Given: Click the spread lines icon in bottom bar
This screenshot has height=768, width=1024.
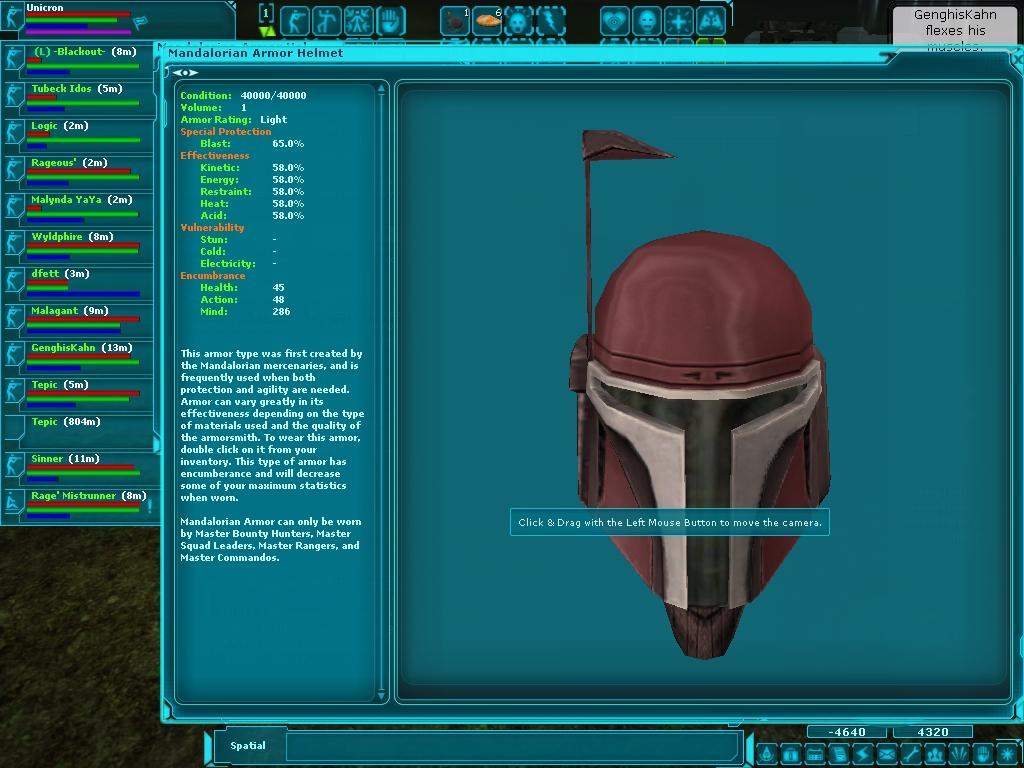Looking at the screenshot, I should coord(960,754).
